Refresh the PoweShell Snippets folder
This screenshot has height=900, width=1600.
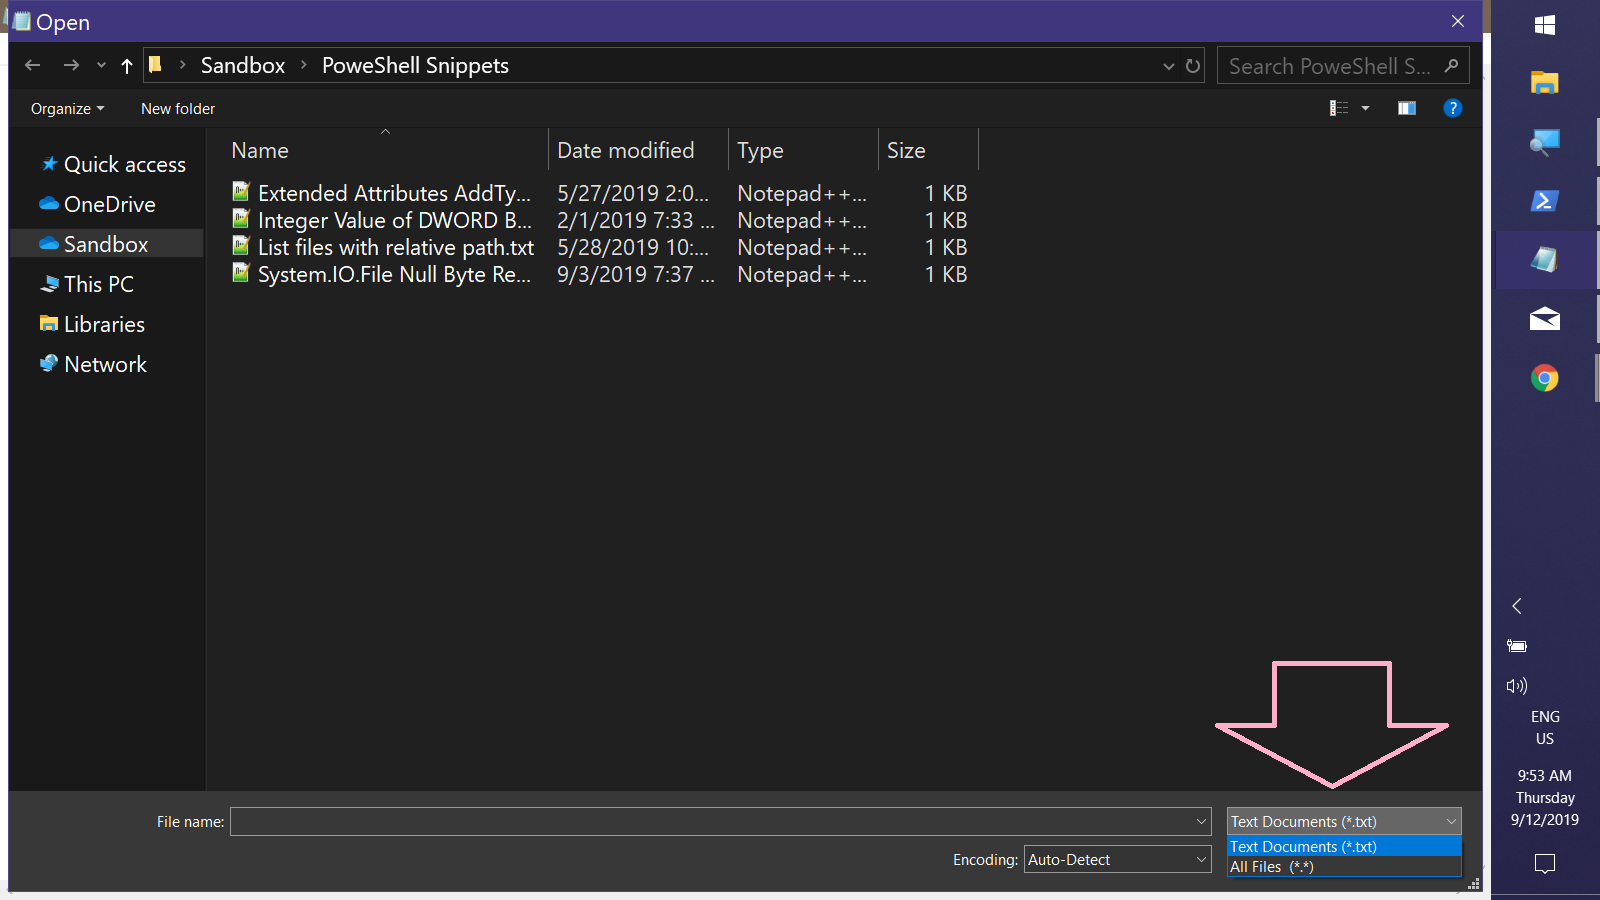pyautogui.click(x=1193, y=66)
